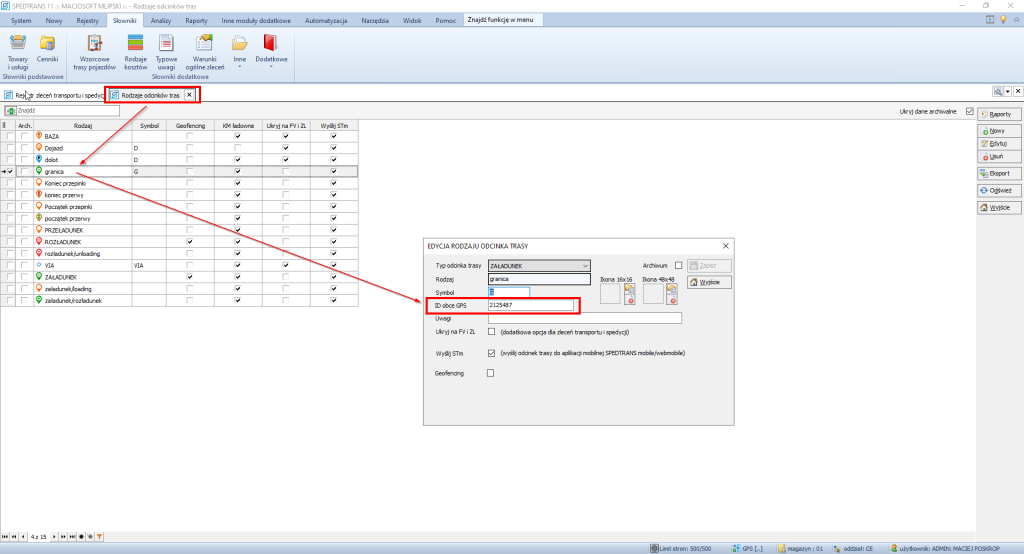Tick the Archiwum checkbox in dialog
This screenshot has width=1024, height=554.
click(x=678, y=265)
